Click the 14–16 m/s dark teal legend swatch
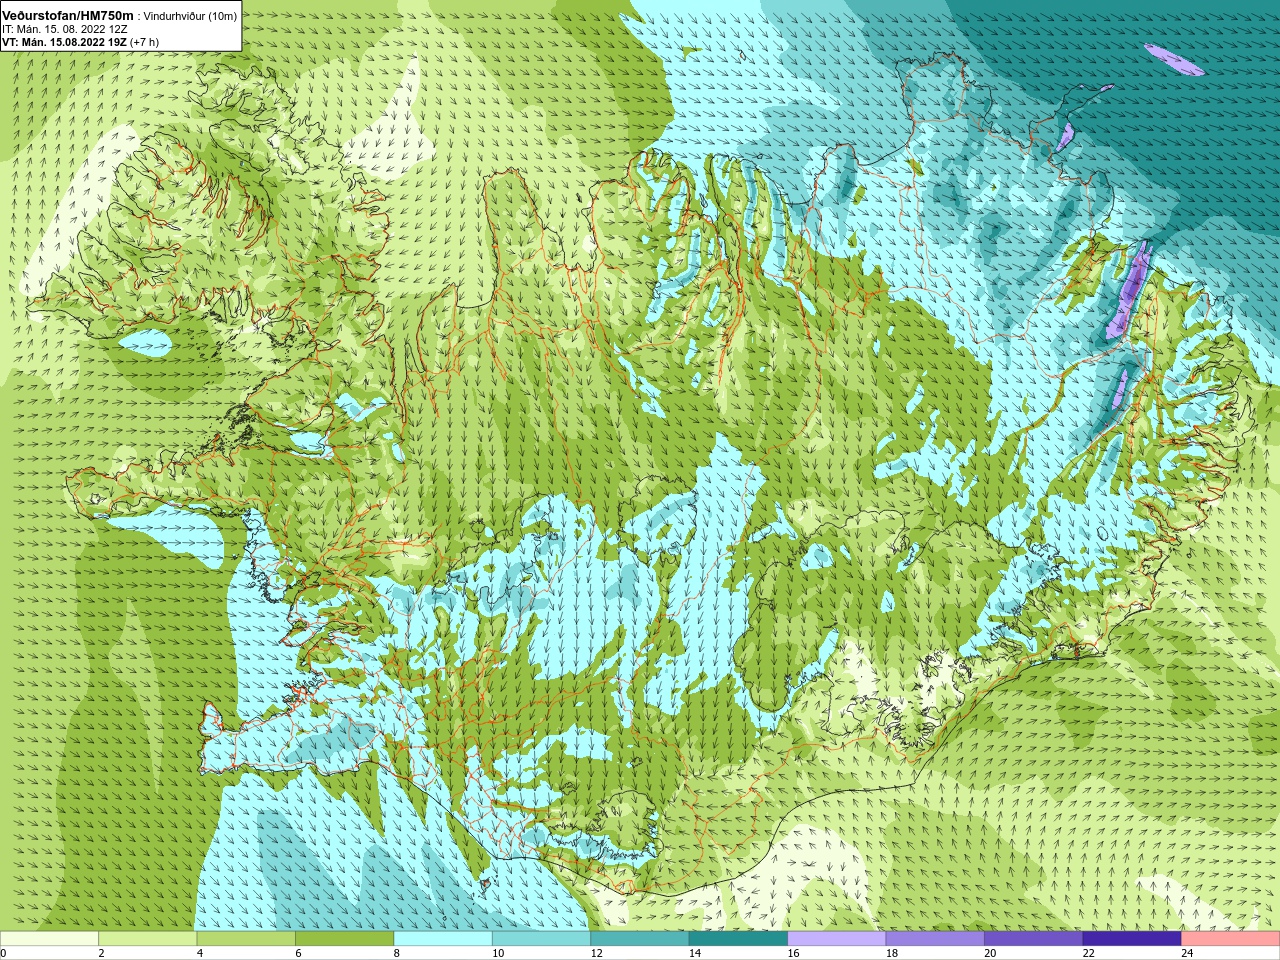 (x=738, y=939)
